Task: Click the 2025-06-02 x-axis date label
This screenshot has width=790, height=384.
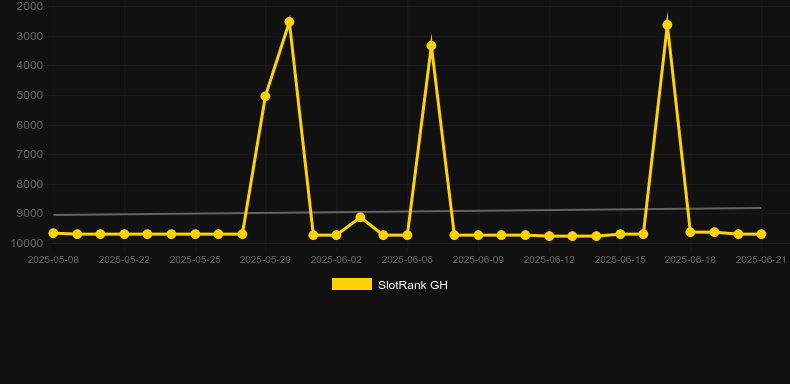Action: [336, 260]
